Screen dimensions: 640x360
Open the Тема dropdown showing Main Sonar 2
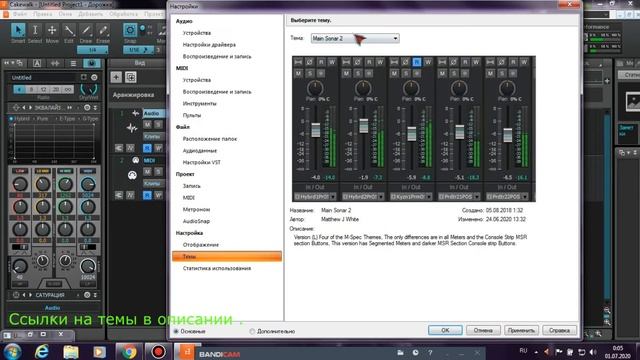pos(355,38)
